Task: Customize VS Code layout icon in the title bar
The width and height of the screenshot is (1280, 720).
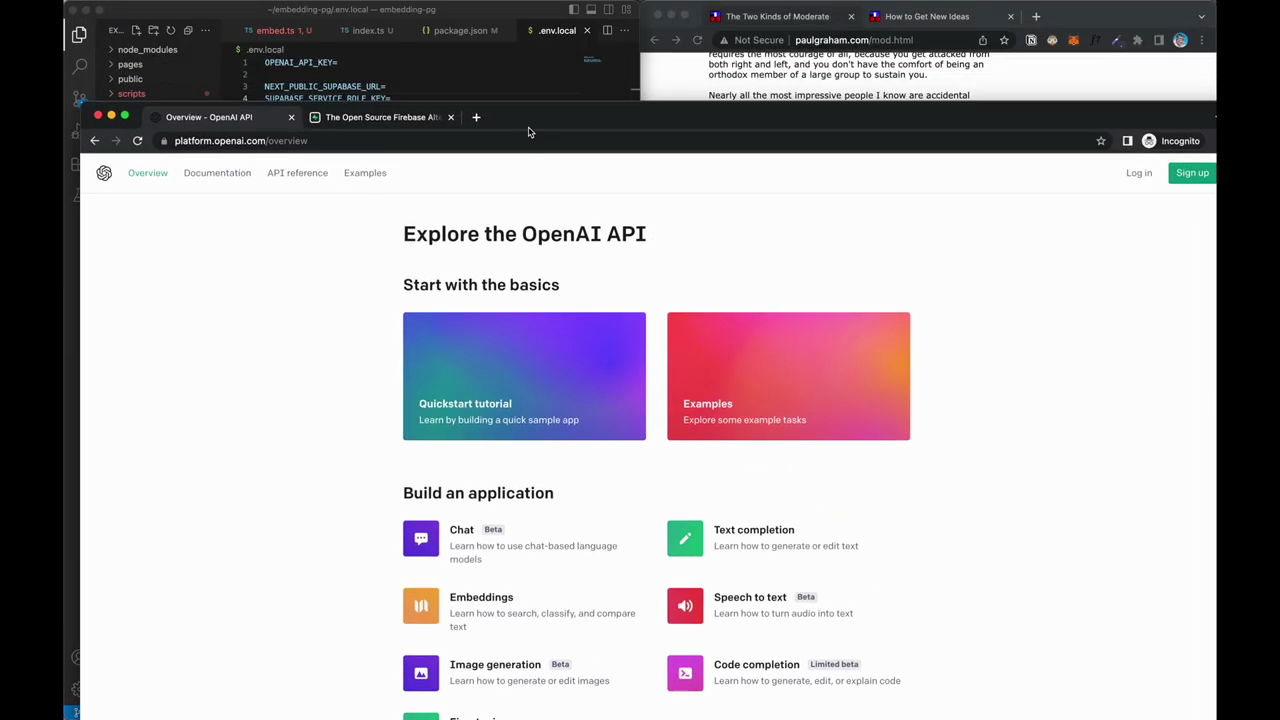Action: coord(626,10)
